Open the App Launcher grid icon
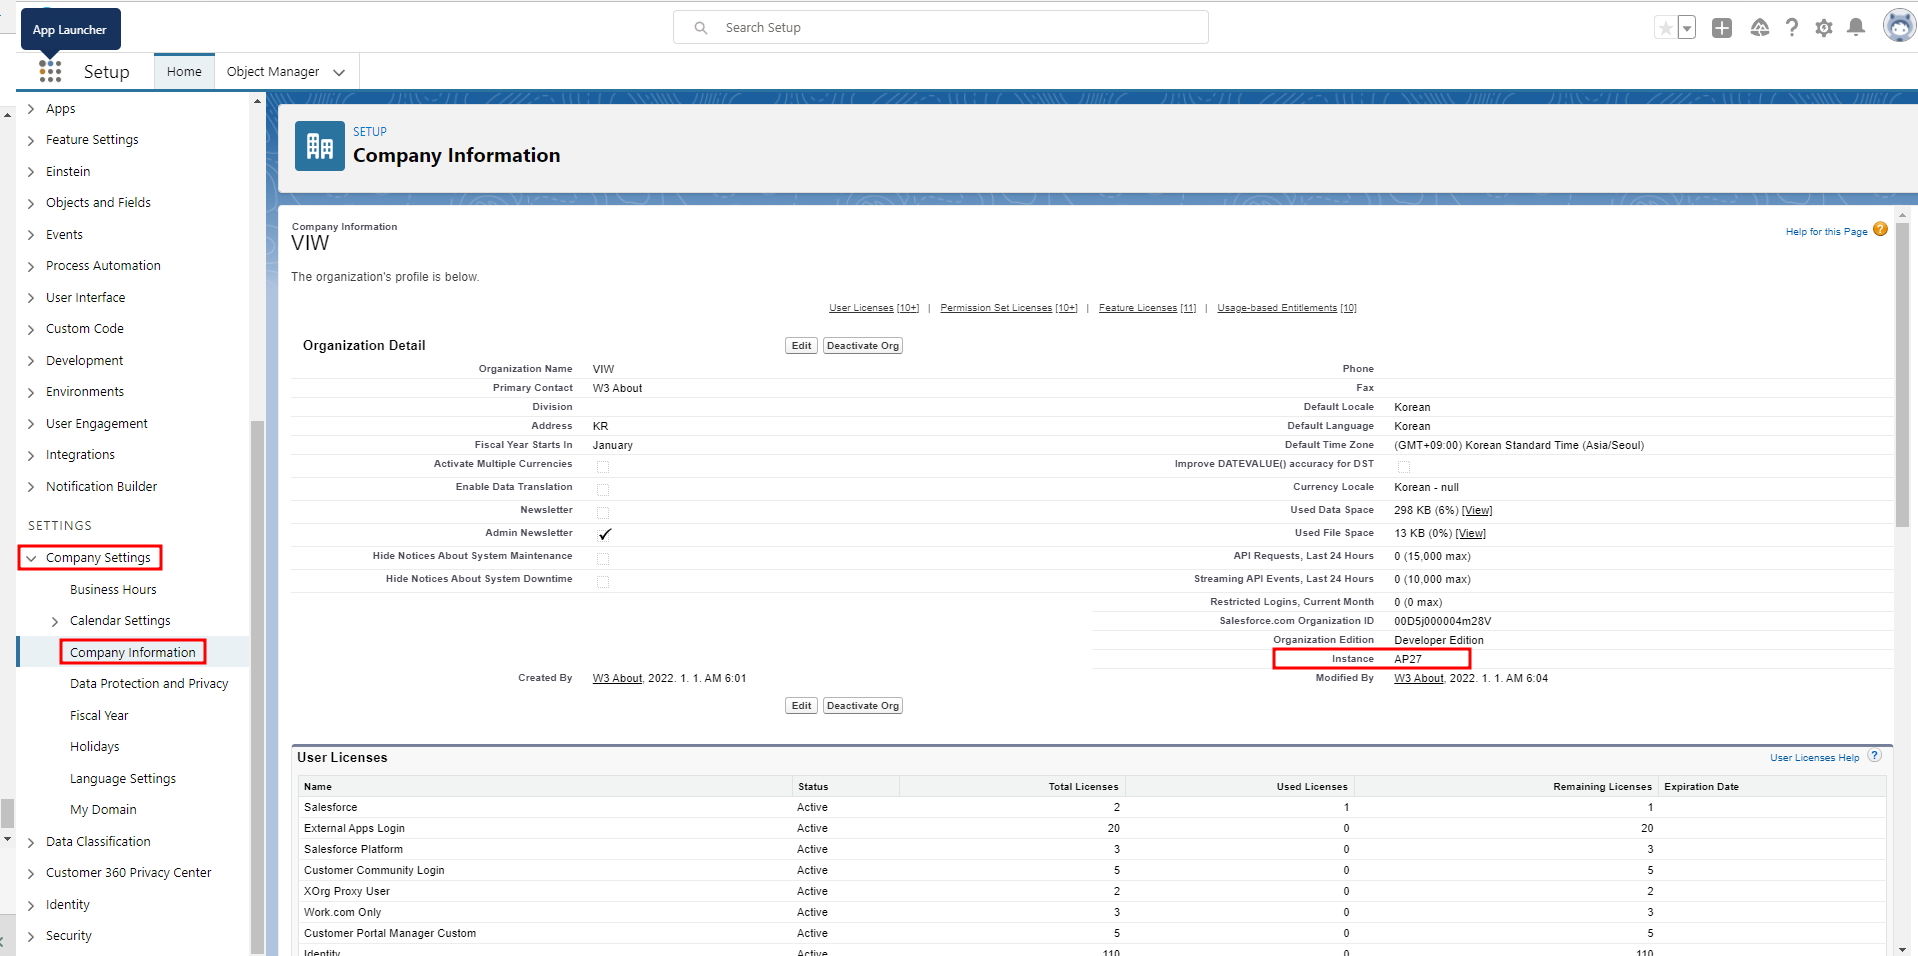This screenshot has height=956, width=1918. [x=50, y=71]
